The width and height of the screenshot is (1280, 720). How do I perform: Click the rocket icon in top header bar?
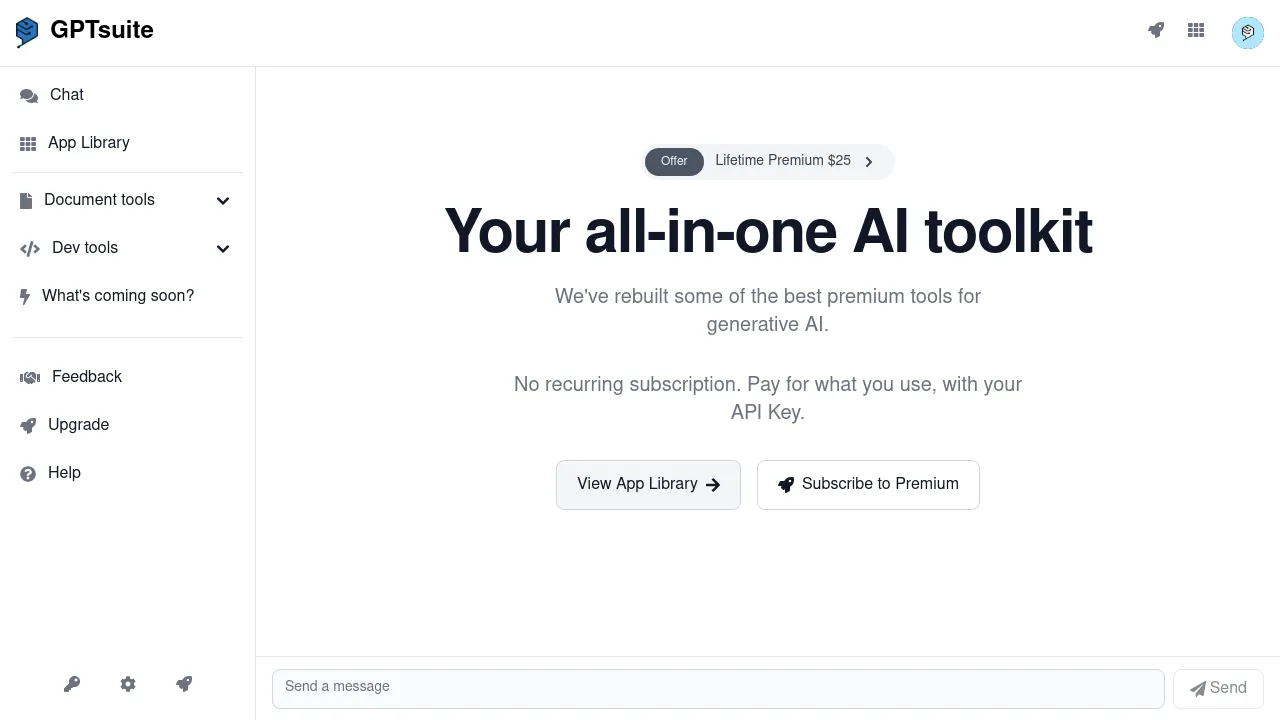(x=1156, y=30)
